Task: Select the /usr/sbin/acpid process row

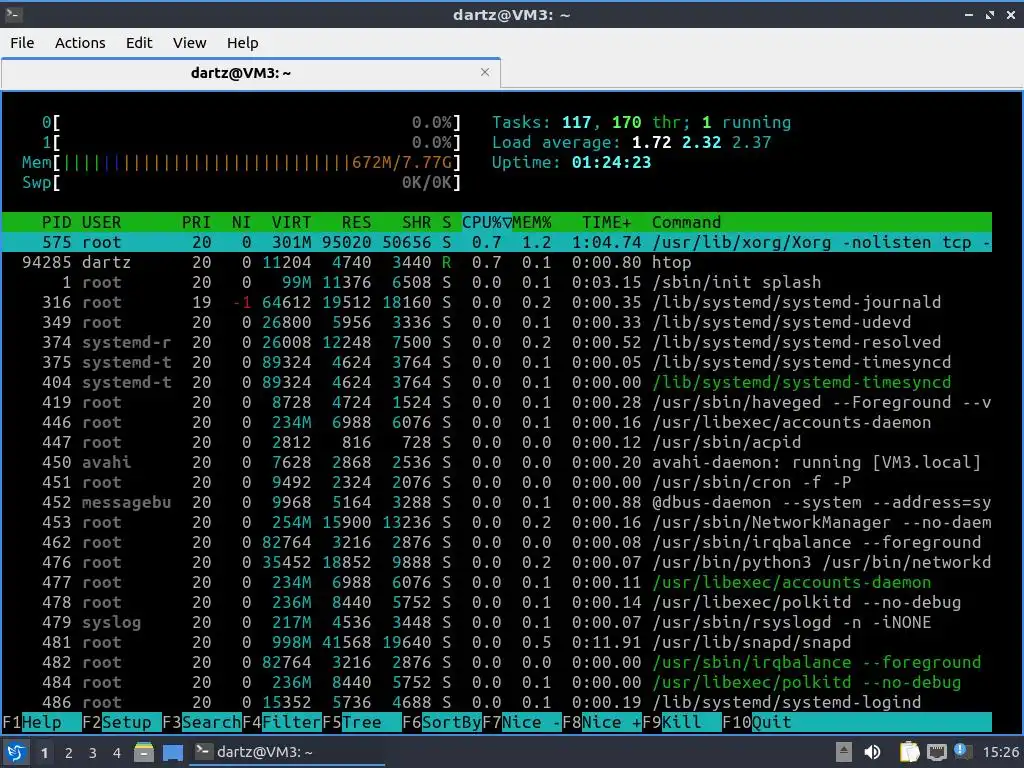Action: point(496,443)
